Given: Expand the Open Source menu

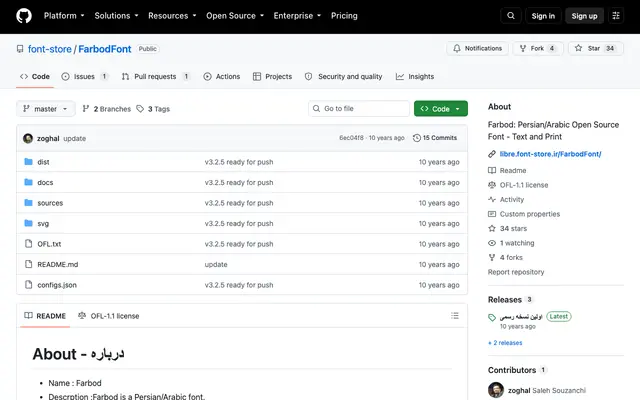Looking at the screenshot, I should (235, 16).
